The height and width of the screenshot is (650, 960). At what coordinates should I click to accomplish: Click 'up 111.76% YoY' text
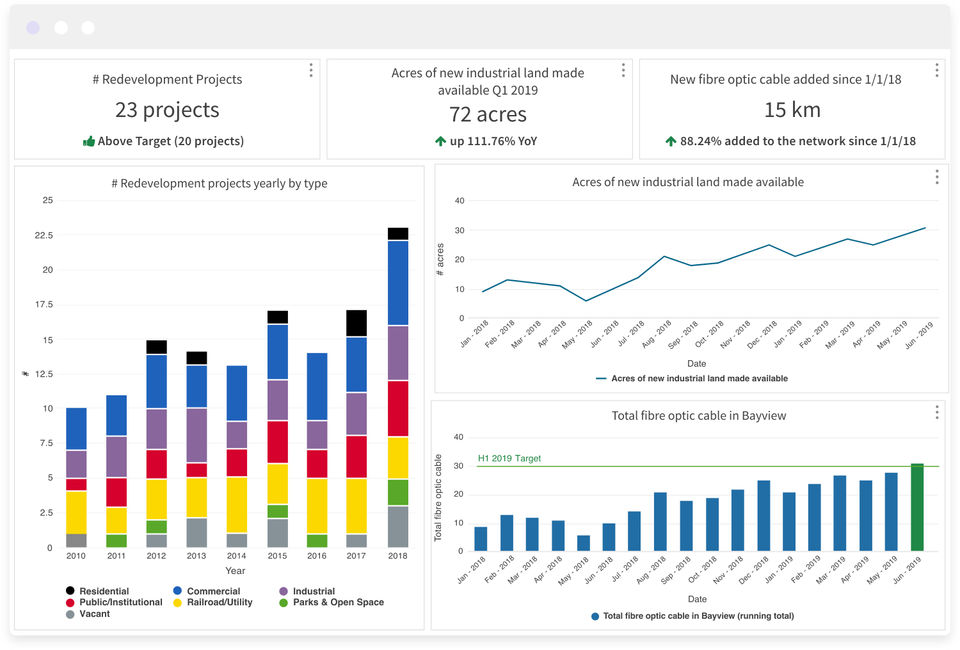coord(493,141)
